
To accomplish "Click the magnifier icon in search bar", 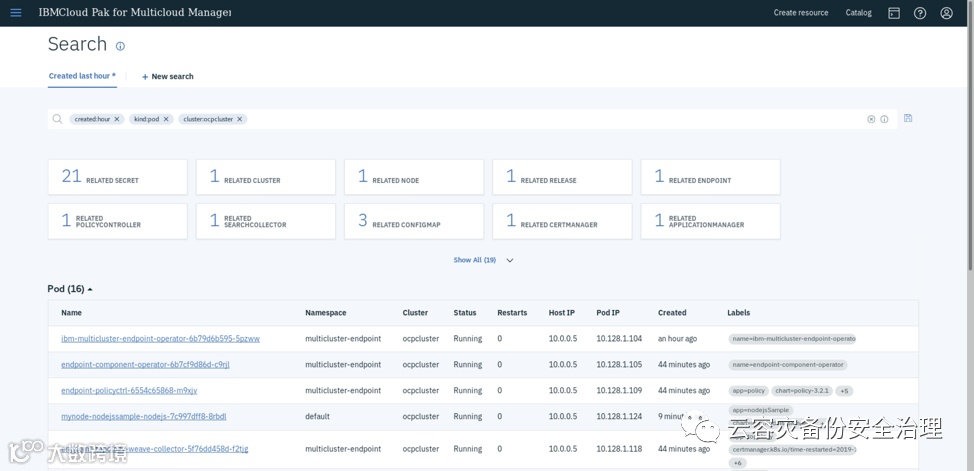I will click(57, 119).
